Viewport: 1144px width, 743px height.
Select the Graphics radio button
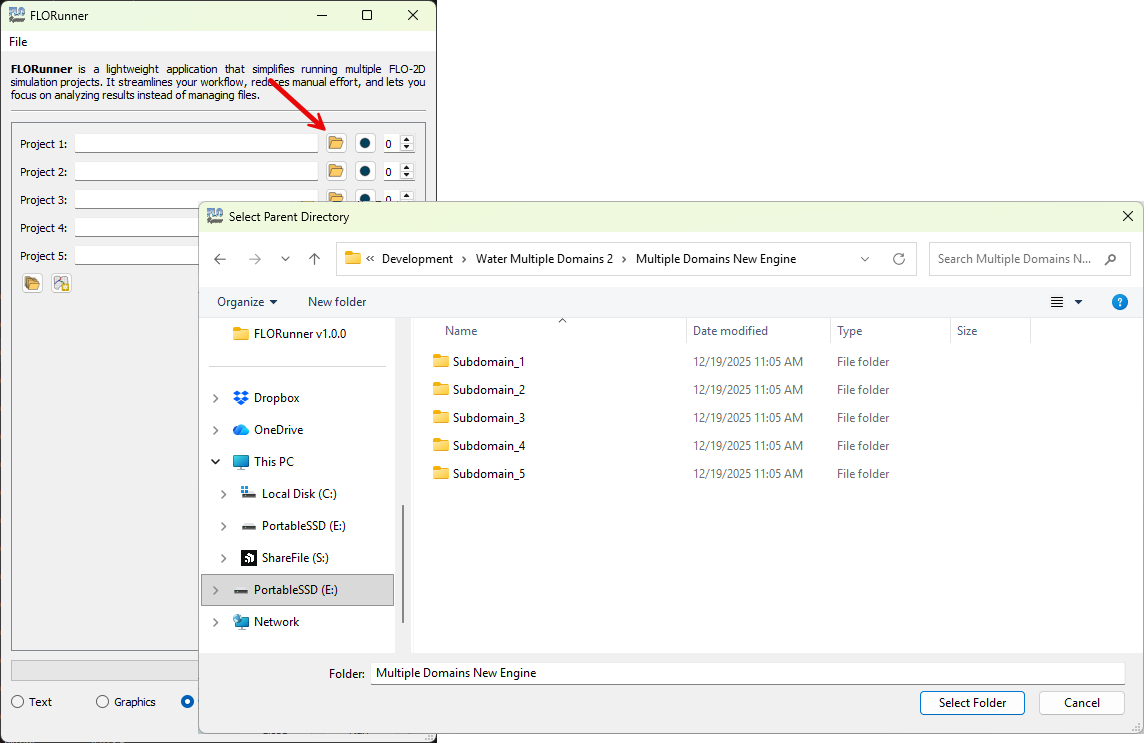pos(102,702)
